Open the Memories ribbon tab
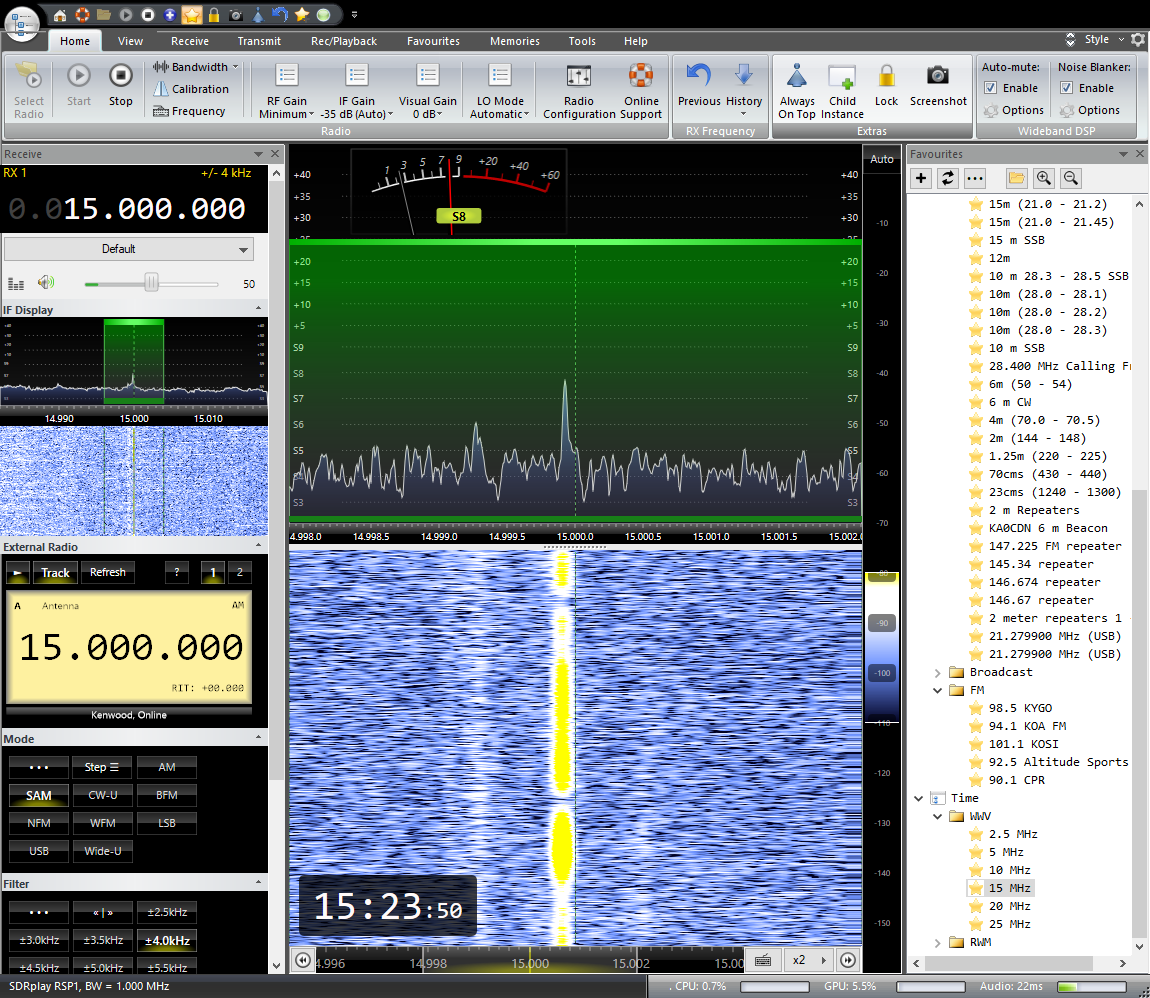The width and height of the screenshot is (1150, 998). [514, 41]
